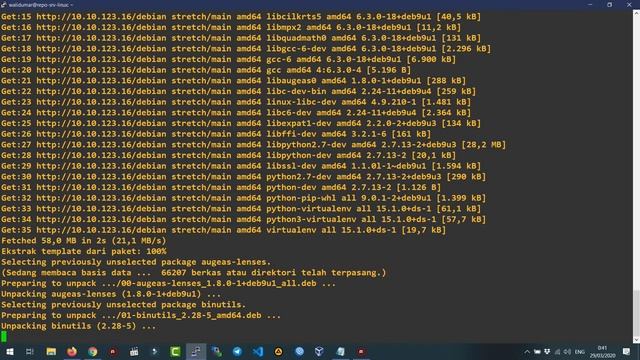Click the terminal scrollbar down arrow
The width and height of the screenshot is (640, 360).
click(x=636, y=340)
